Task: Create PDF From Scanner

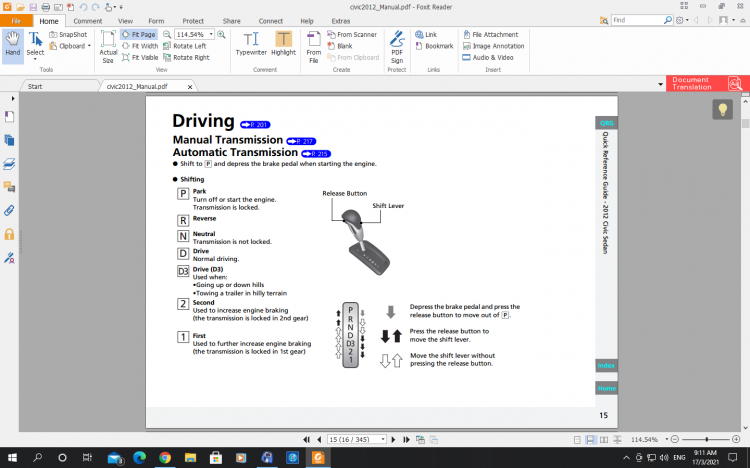Action: pyautogui.click(x=352, y=34)
